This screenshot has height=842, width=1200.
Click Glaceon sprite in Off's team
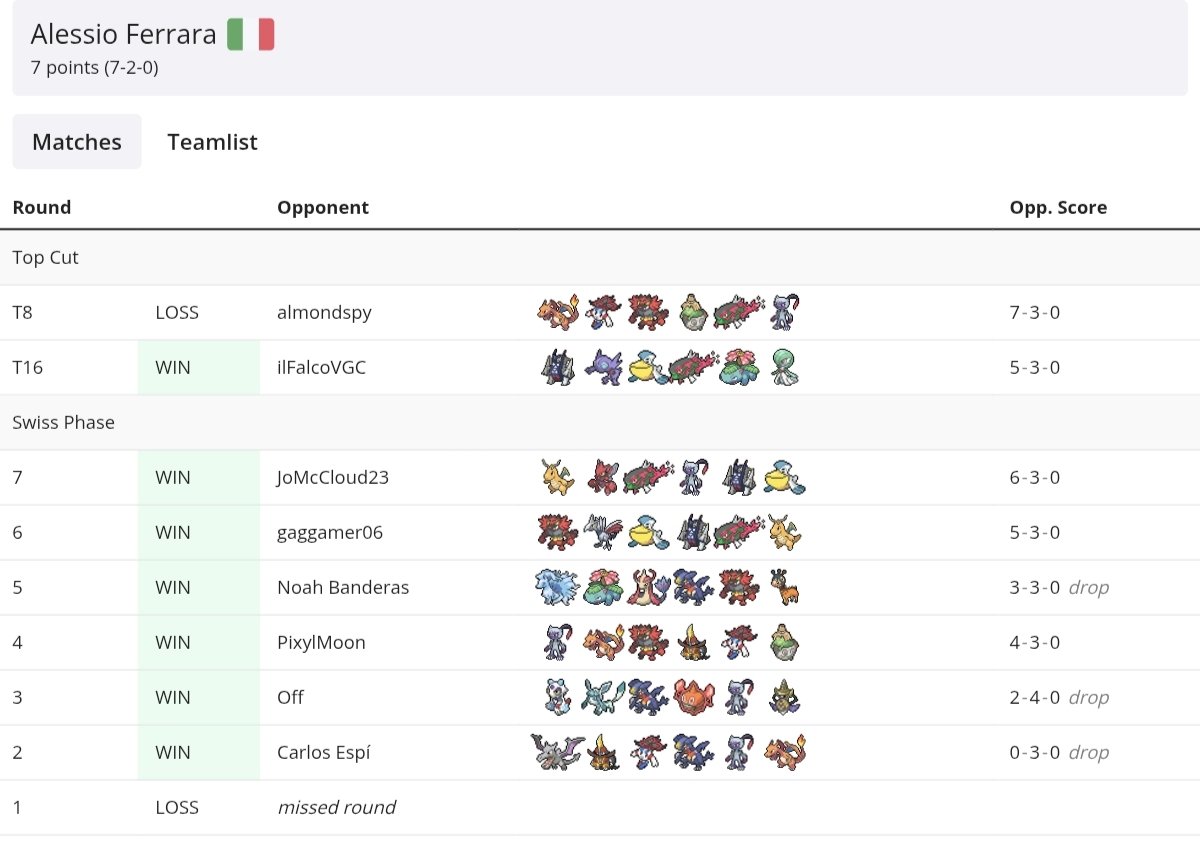pyautogui.click(x=603, y=698)
